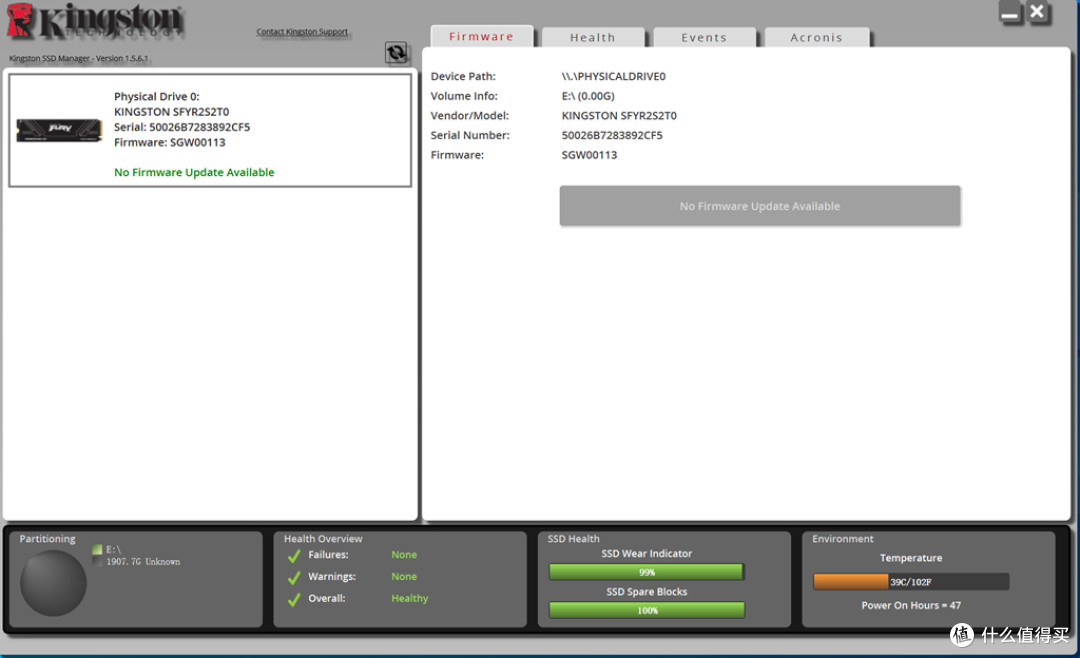The height and width of the screenshot is (658, 1080).
Task: Minimize the Kingston SSD Manager window
Action: click(x=1010, y=12)
